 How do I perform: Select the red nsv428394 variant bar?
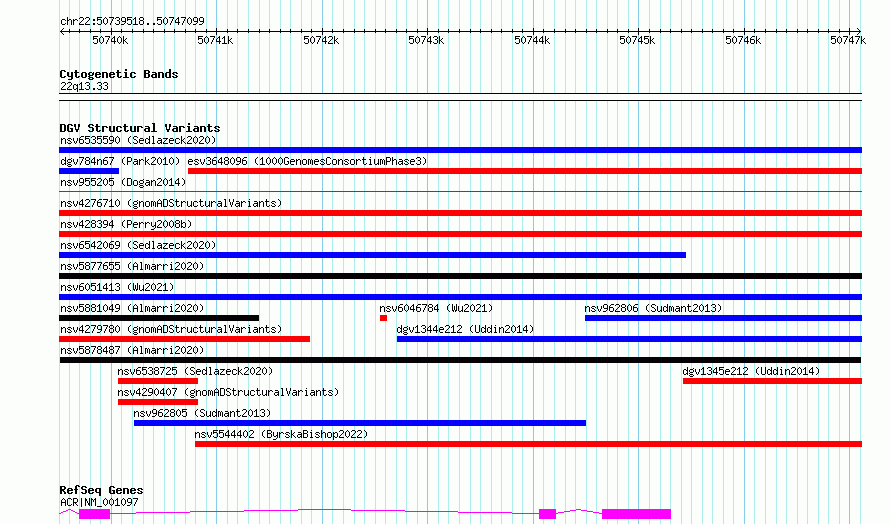tap(460, 234)
